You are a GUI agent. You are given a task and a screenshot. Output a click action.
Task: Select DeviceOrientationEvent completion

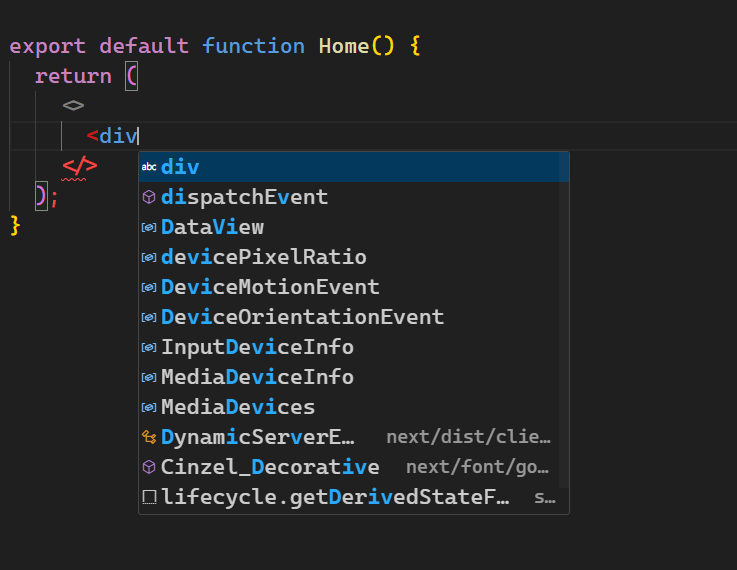click(x=353, y=317)
